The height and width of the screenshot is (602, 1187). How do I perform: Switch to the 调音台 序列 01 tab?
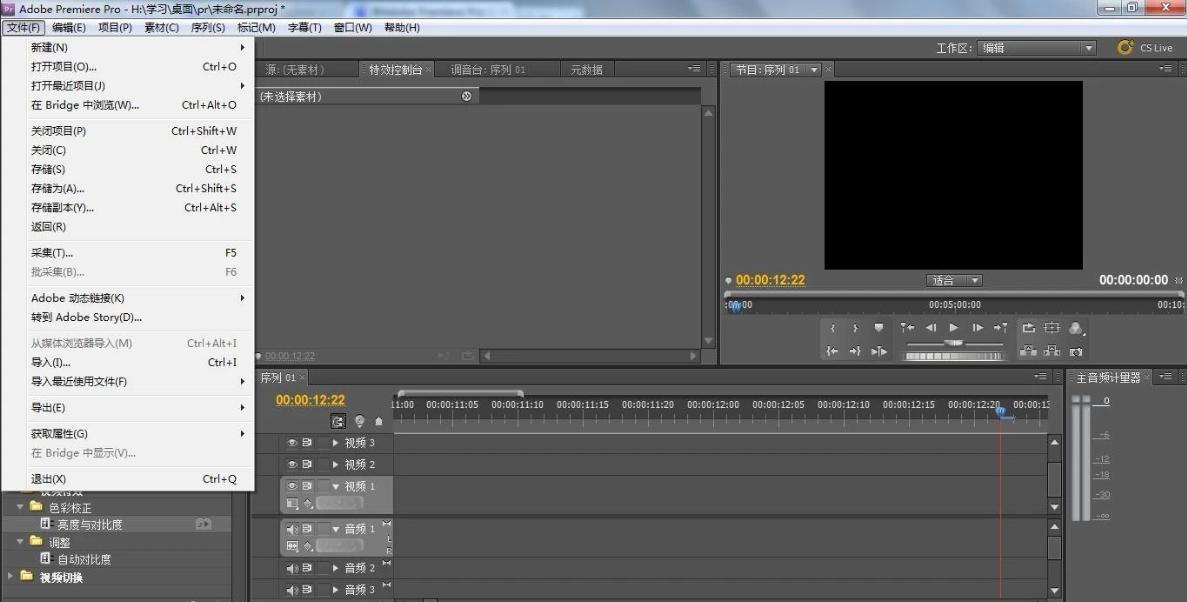pyautogui.click(x=488, y=70)
